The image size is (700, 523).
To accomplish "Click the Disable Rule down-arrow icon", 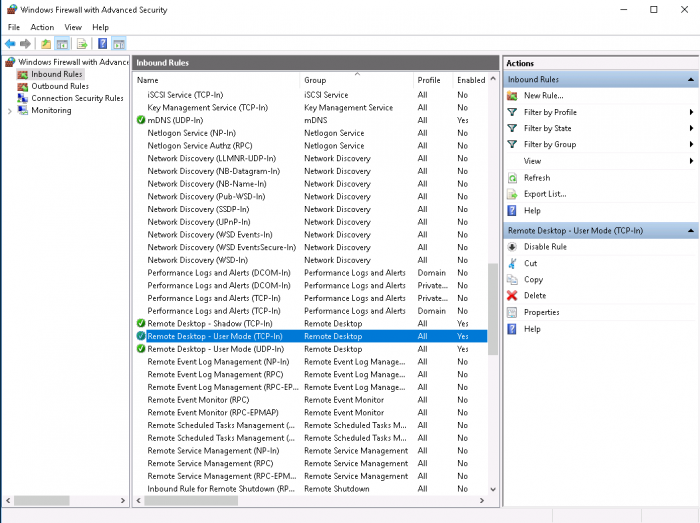I will (x=512, y=247).
